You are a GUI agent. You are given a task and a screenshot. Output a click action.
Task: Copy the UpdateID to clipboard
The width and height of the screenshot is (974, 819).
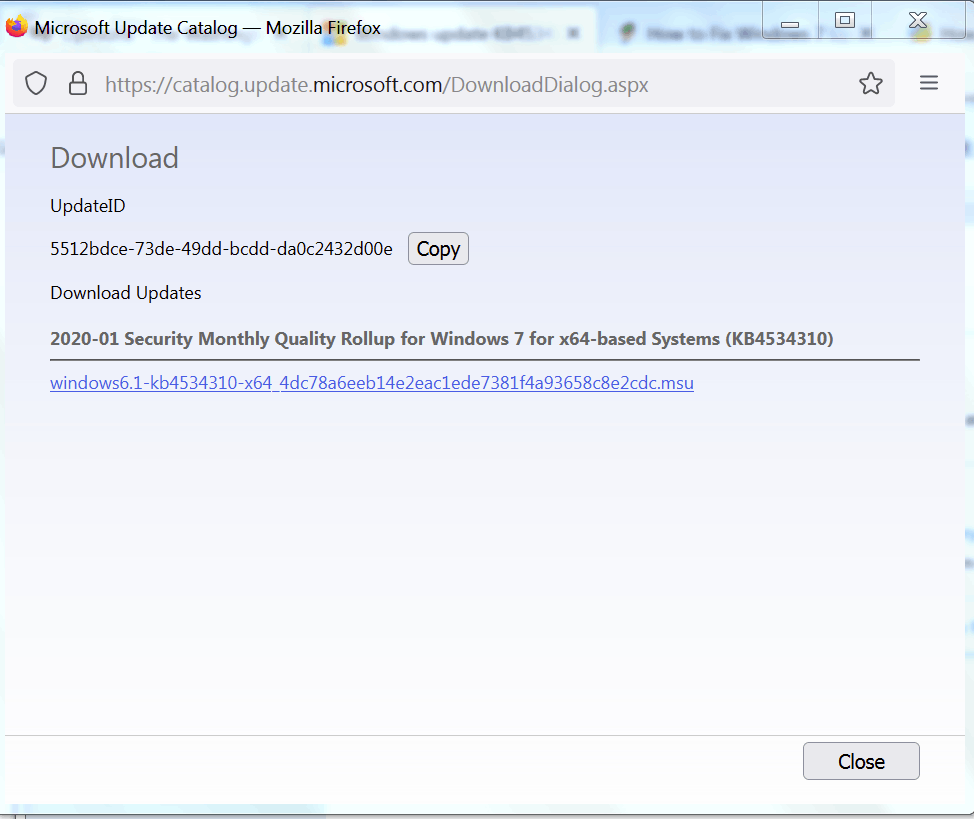(x=439, y=249)
